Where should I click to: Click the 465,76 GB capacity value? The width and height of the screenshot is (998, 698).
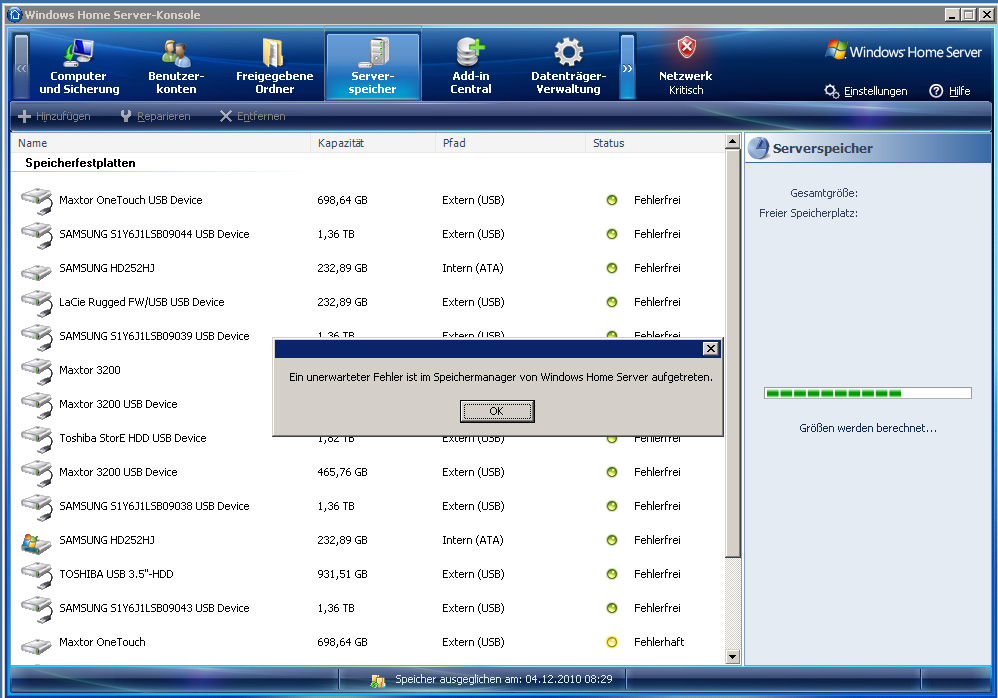click(x=342, y=472)
